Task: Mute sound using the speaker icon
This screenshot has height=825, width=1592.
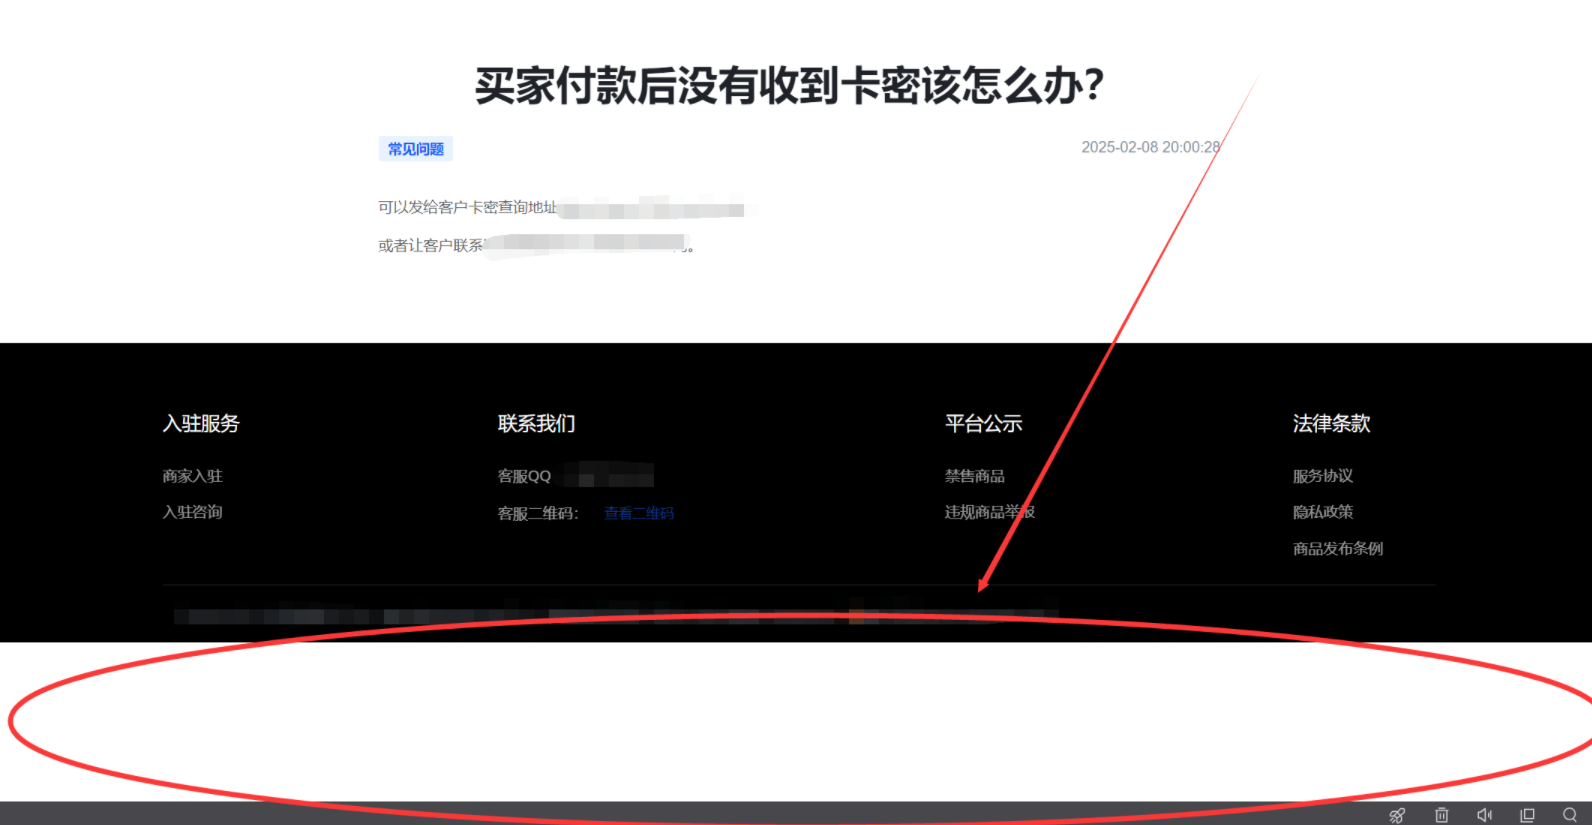Action: point(1484,815)
